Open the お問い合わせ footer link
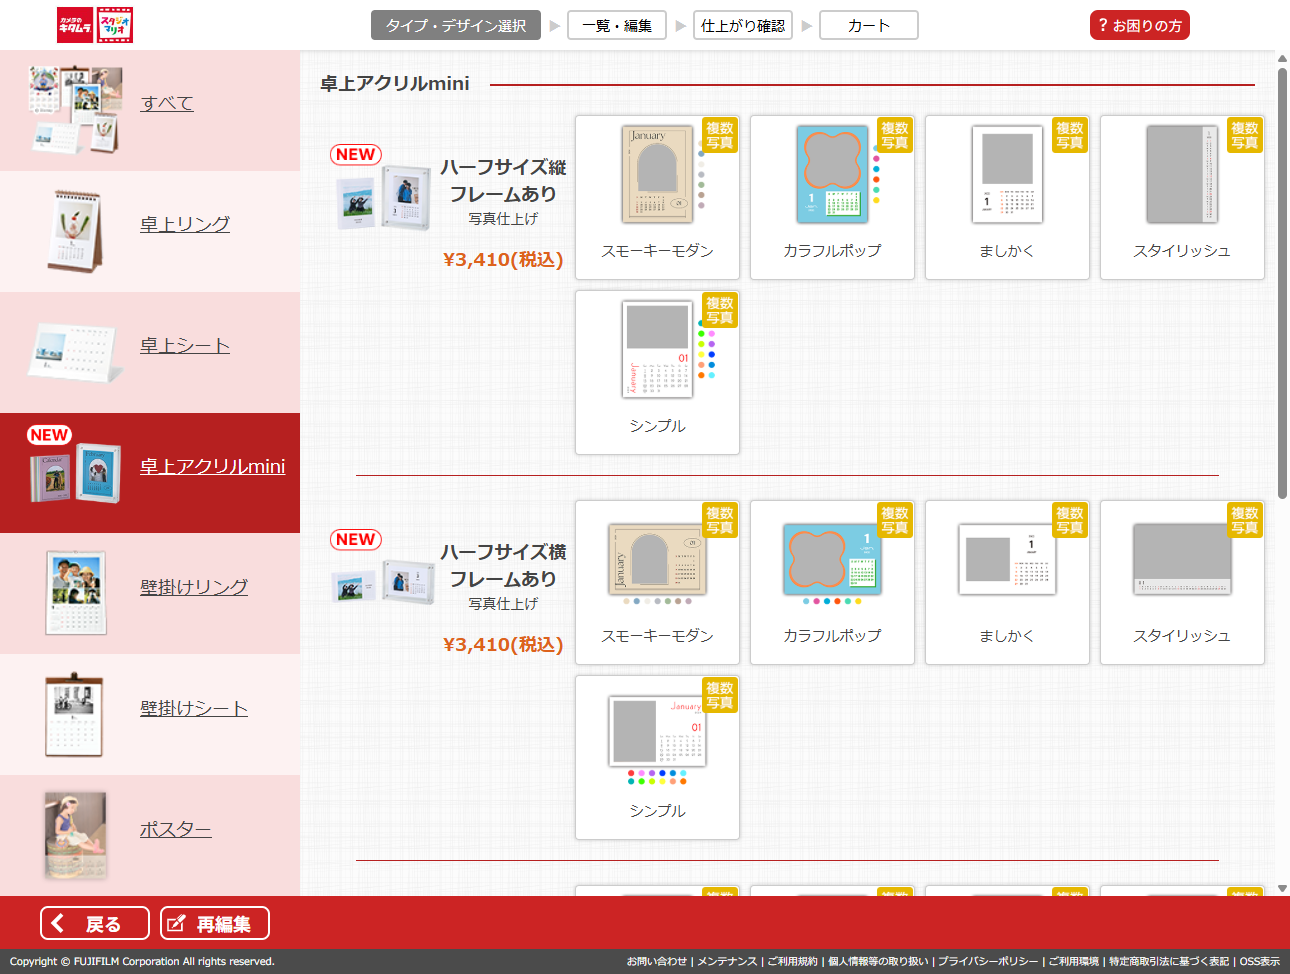 657,962
